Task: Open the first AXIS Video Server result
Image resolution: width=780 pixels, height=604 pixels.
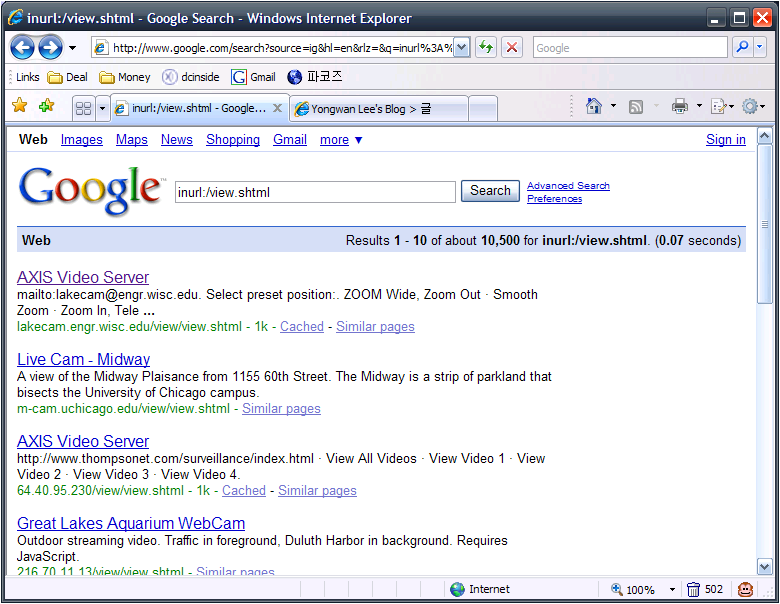Action: click(x=83, y=277)
